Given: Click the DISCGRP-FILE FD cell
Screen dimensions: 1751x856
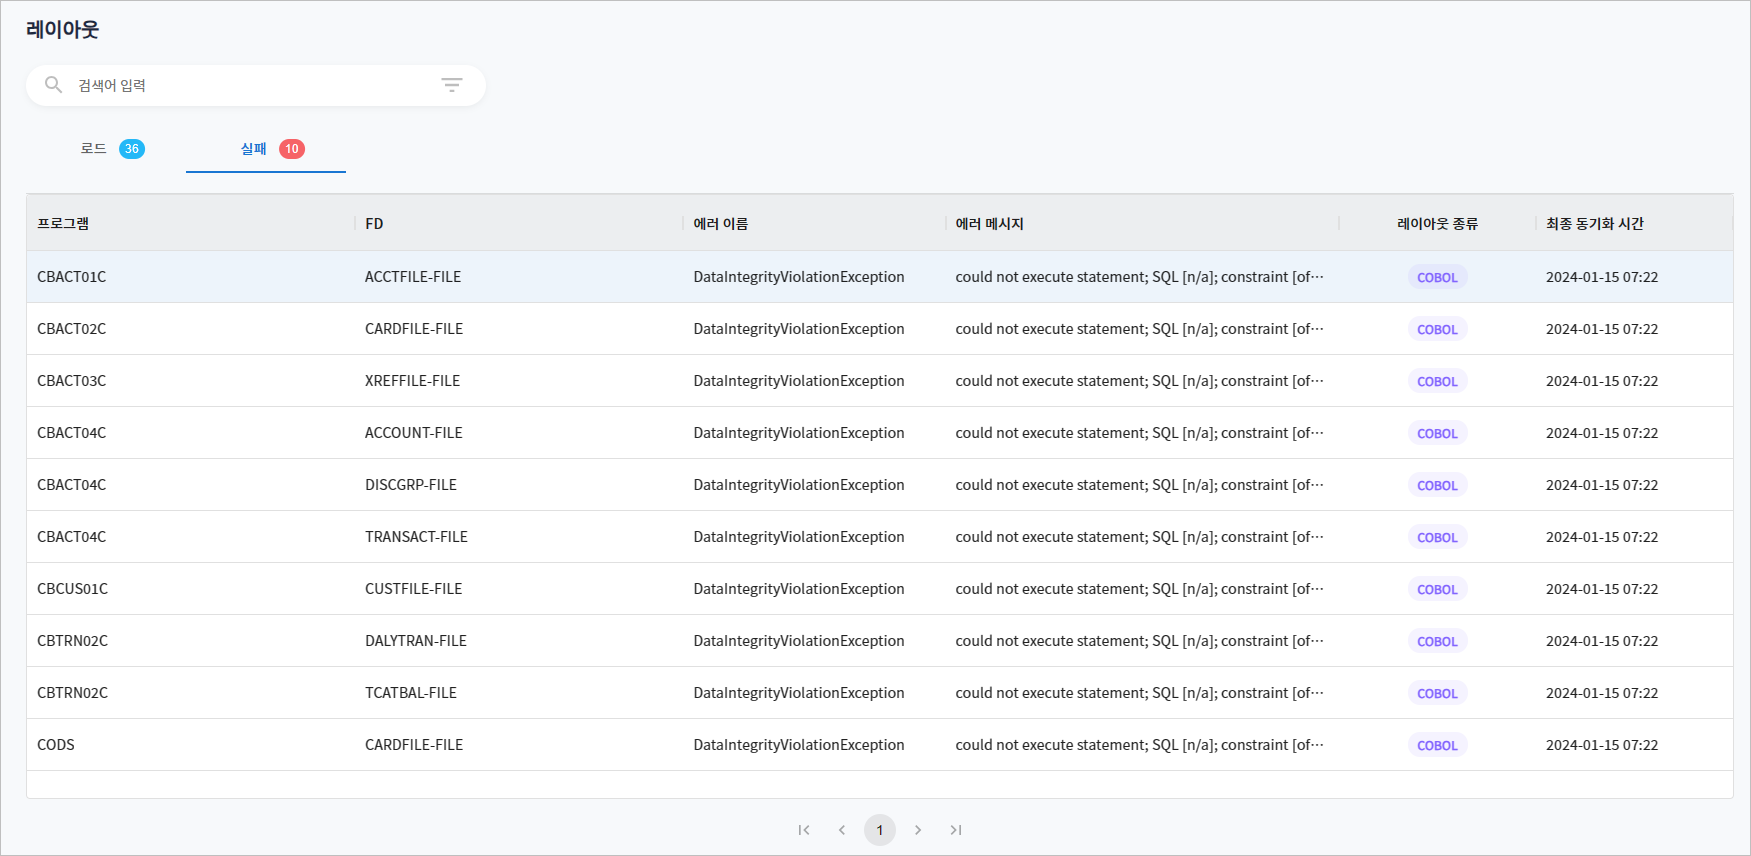Looking at the screenshot, I should click(x=411, y=485).
